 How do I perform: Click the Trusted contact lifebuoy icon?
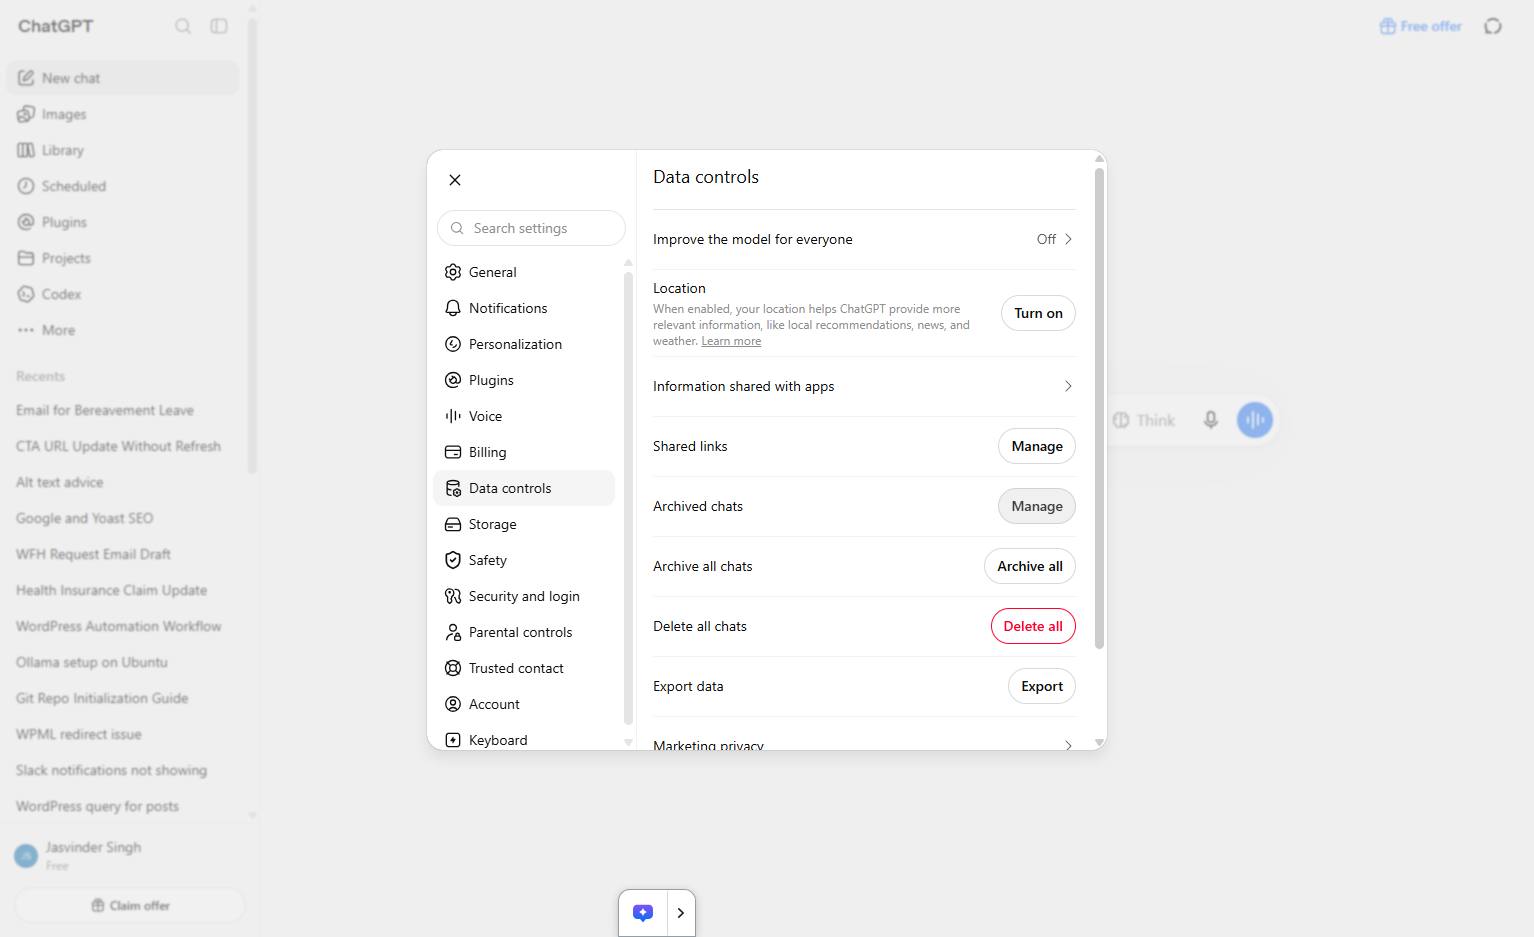click(453, 668)
